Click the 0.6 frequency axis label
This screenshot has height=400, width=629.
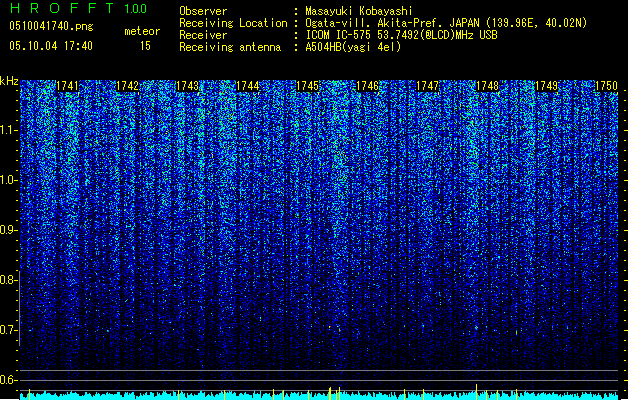(x=7, y=380)
